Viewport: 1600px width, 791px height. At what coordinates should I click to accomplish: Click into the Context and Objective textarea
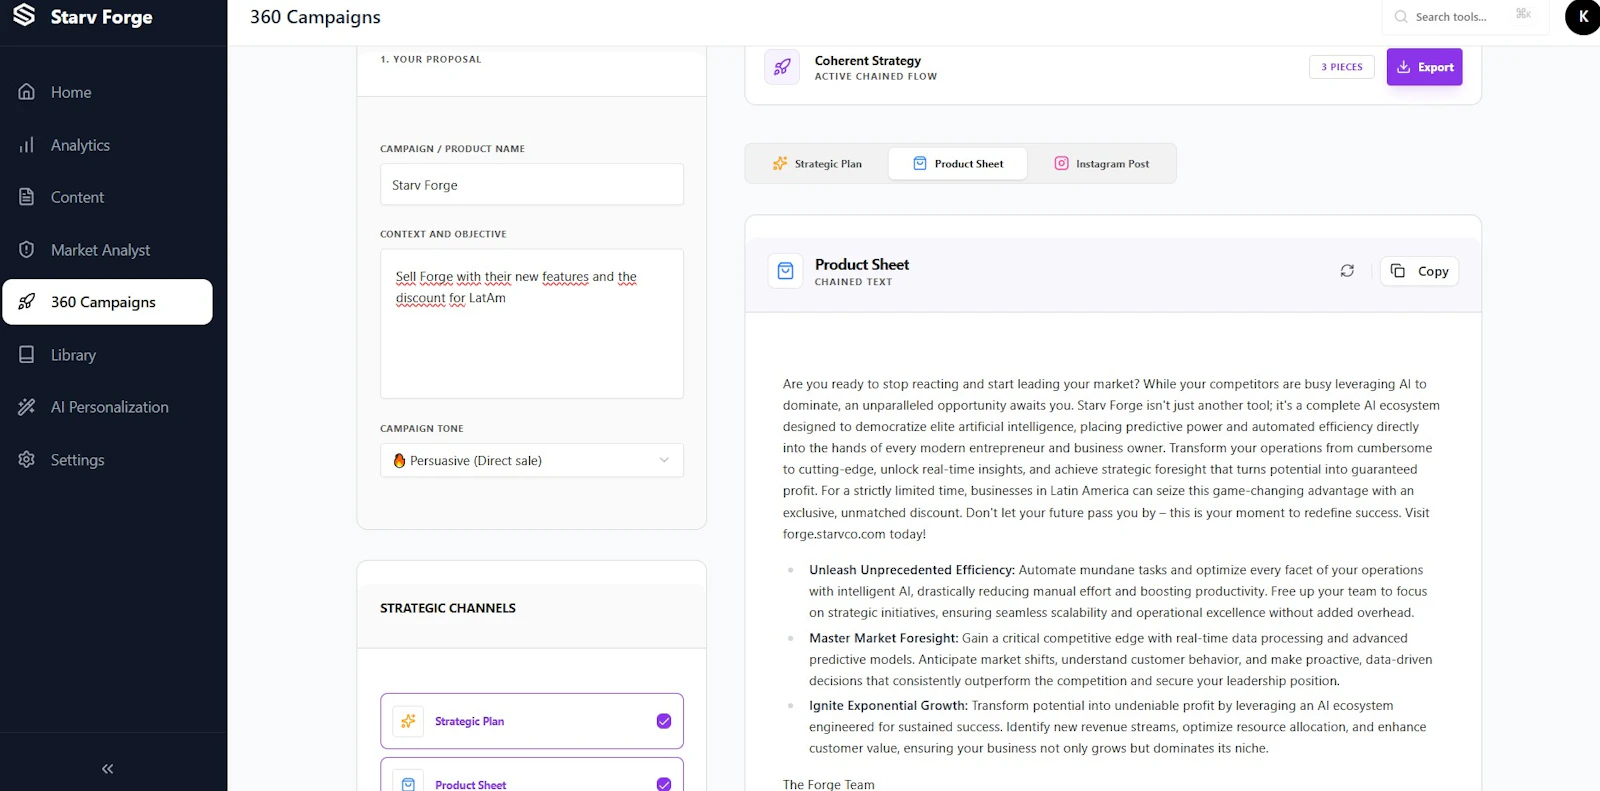[x=532, y=324]
